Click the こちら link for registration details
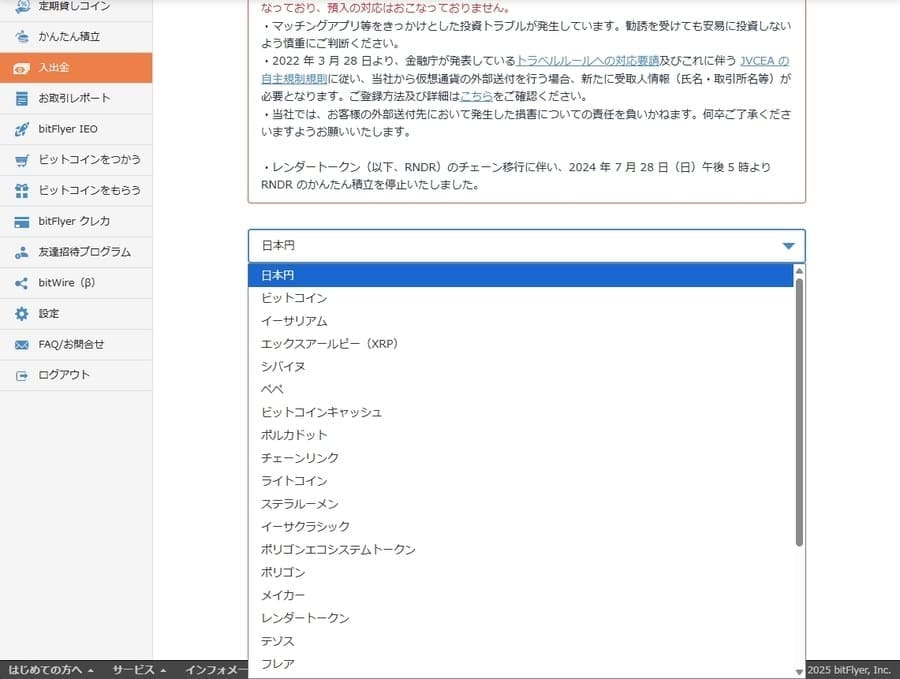Viewport: 900px width, 679px height. click(476, 96)
